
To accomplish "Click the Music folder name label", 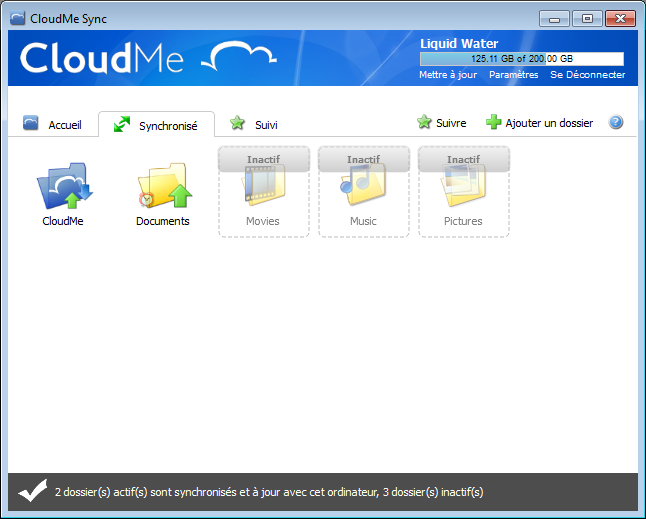I will tap(363, 221).
